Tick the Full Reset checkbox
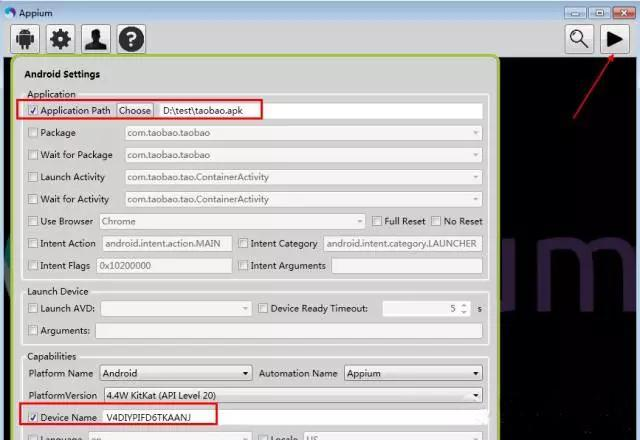The width and height of the screenshot is (640, 440). coord(377,221)
